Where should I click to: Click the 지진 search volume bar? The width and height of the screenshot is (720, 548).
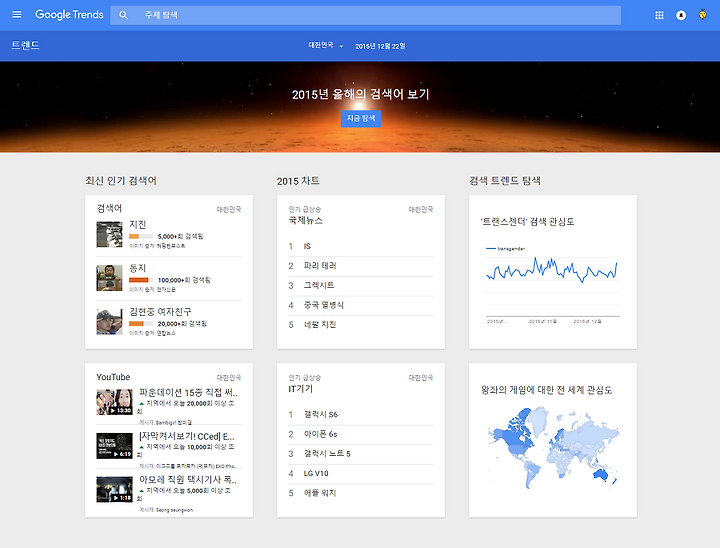point(141,236)
